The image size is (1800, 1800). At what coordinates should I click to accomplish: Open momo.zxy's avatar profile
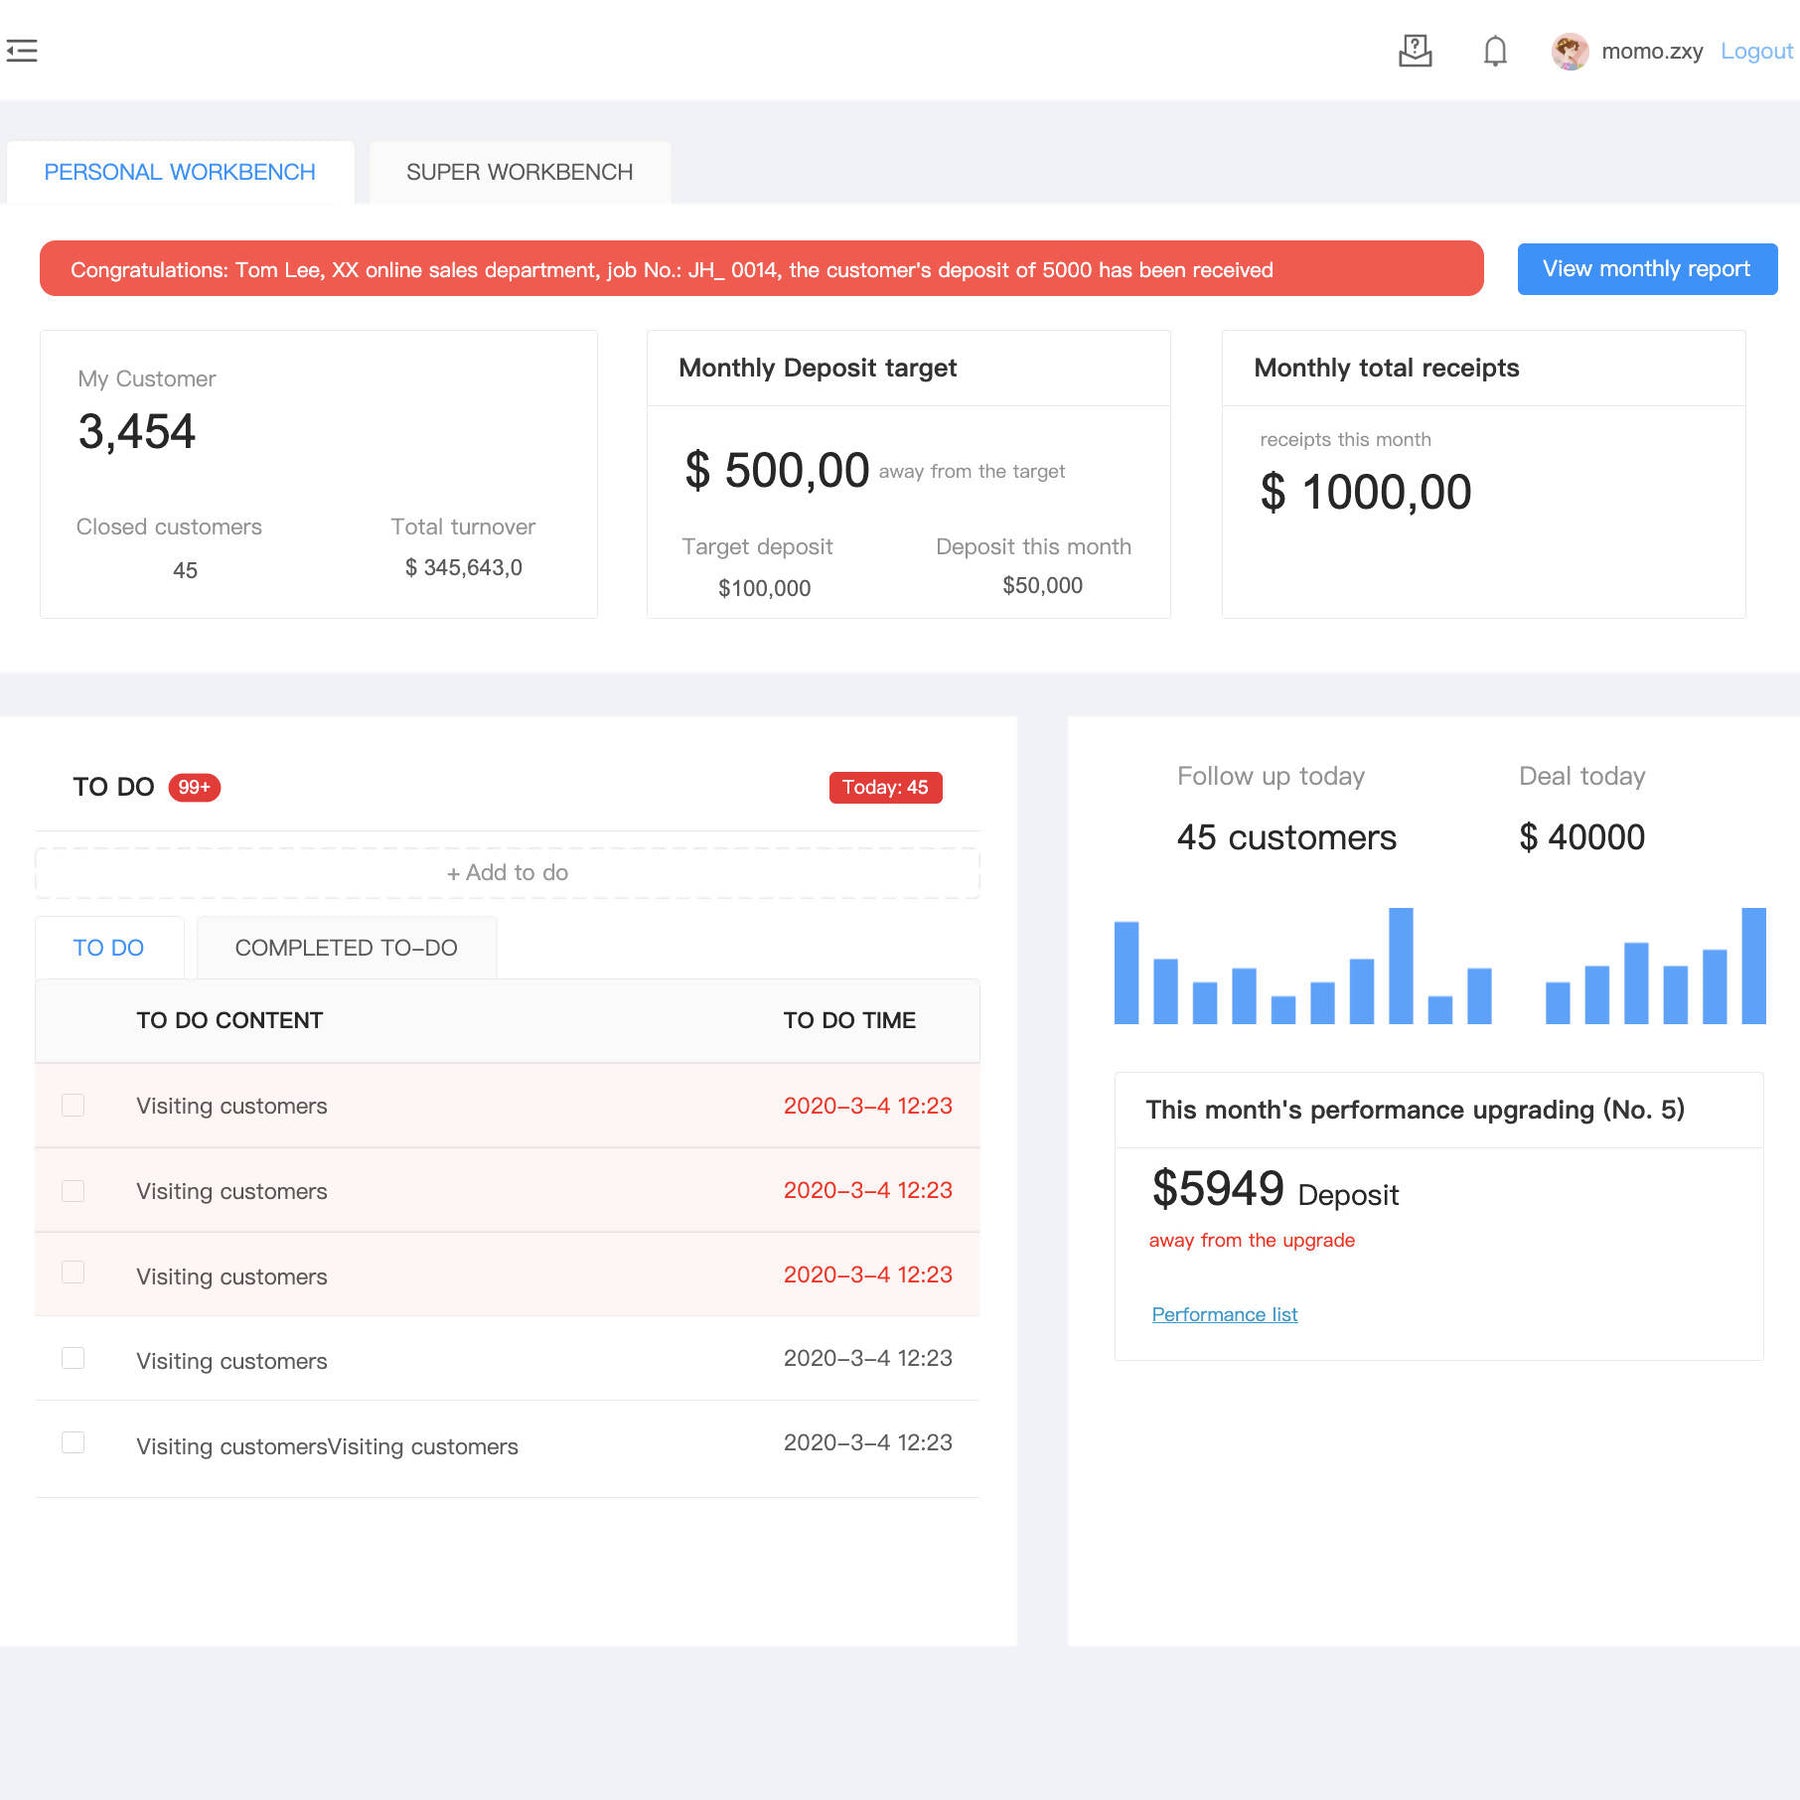[1570, 51]
